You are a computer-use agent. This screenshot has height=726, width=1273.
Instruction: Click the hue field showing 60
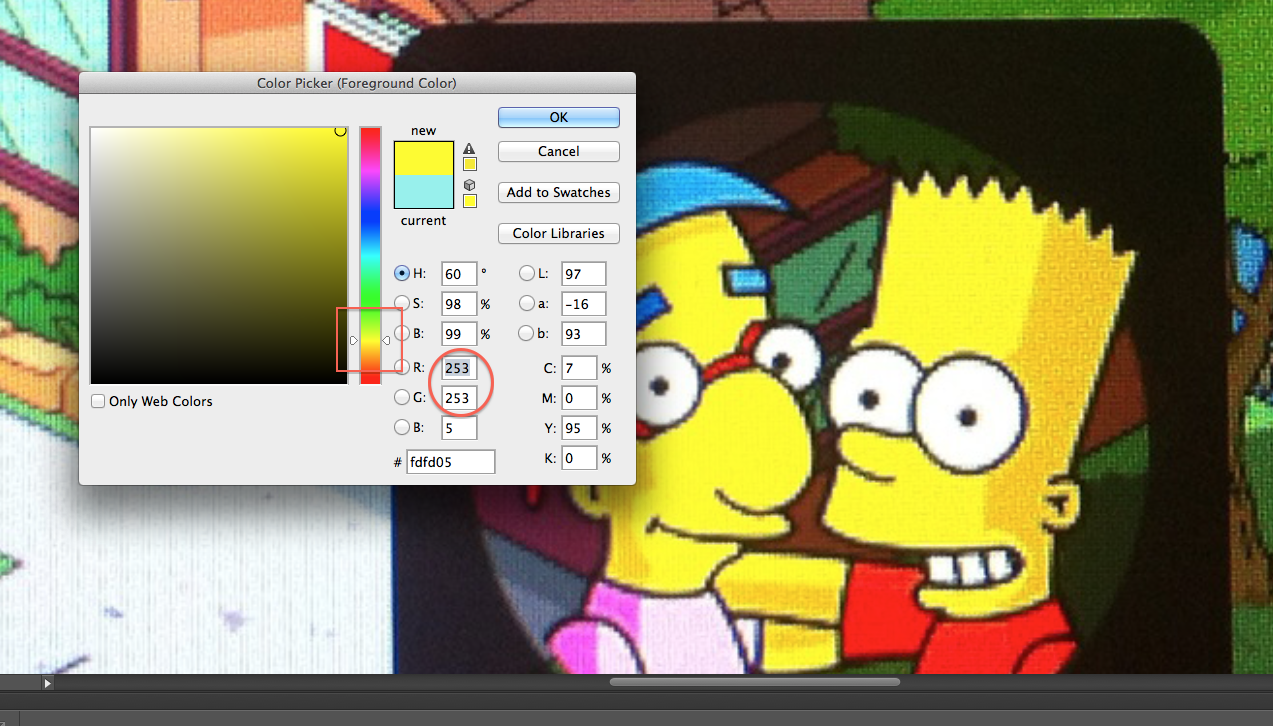click(x=459, y=273)
